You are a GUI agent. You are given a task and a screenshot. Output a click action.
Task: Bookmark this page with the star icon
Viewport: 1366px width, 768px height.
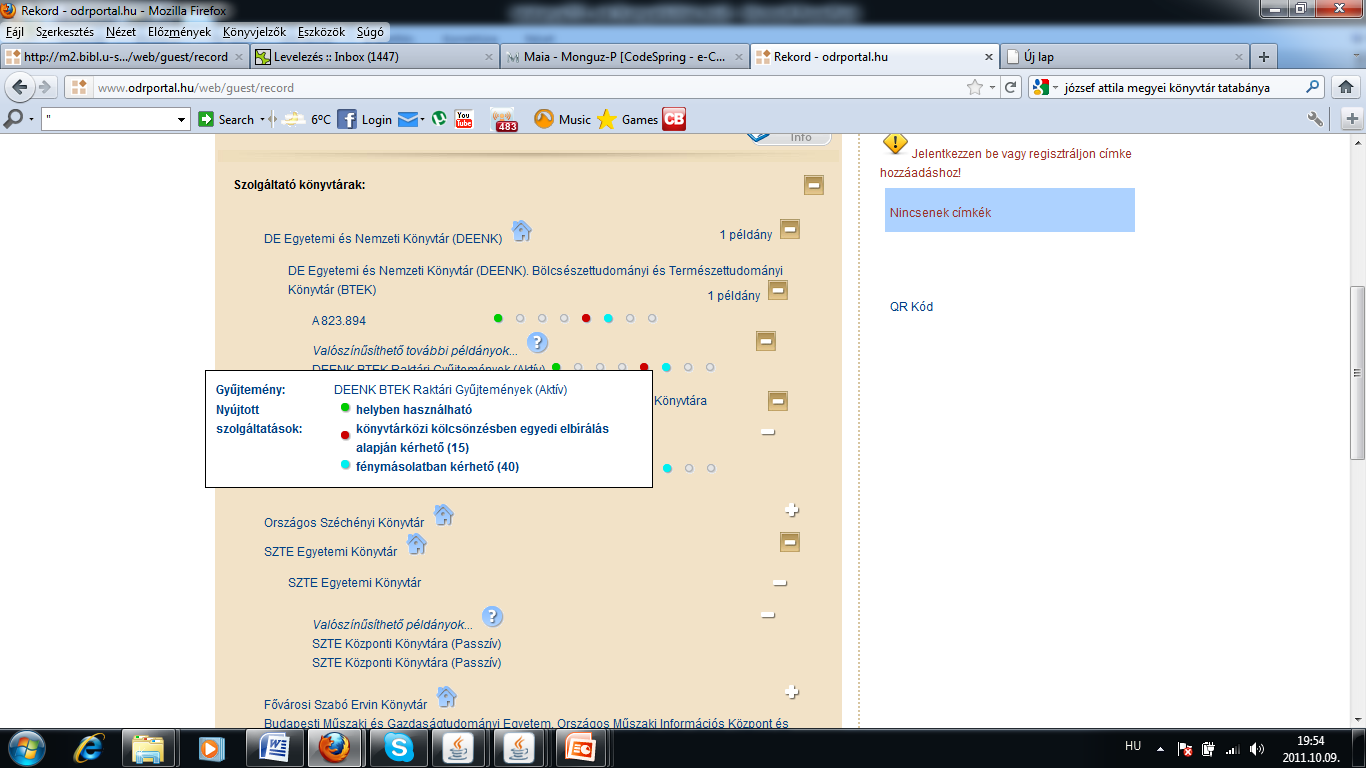point(974,88)
